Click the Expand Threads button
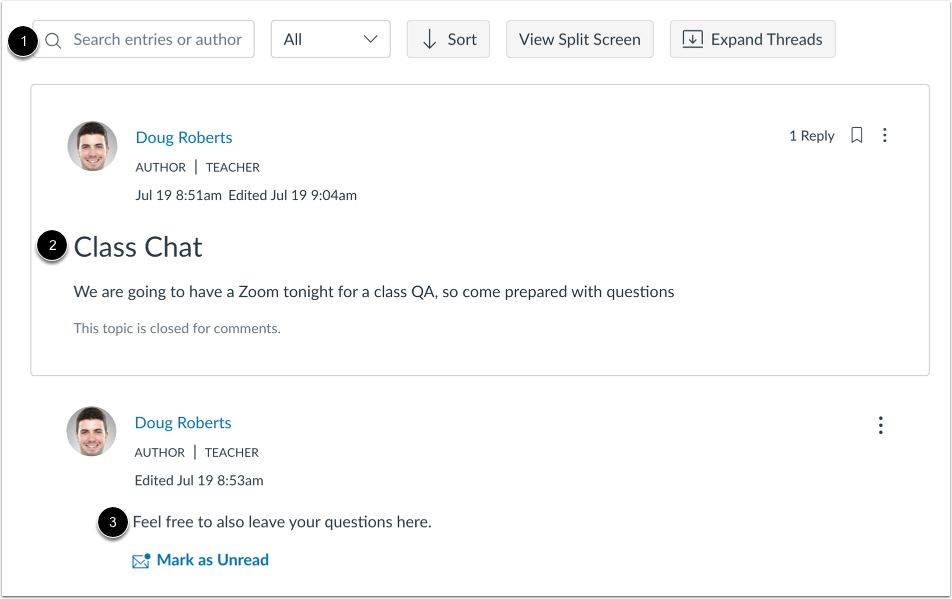952x599 pixels. pos(752,40)
